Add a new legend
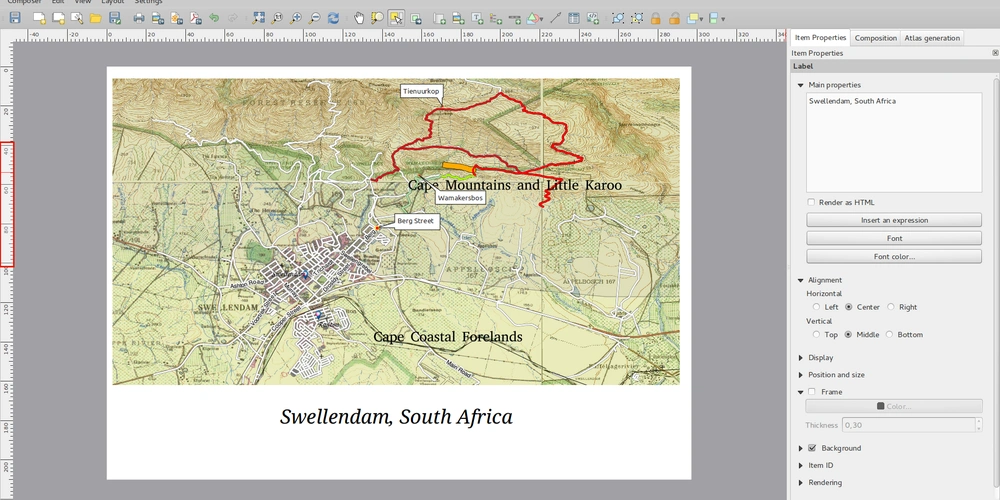Screen dimensions: 1000x500 click(x=496, y=18)
